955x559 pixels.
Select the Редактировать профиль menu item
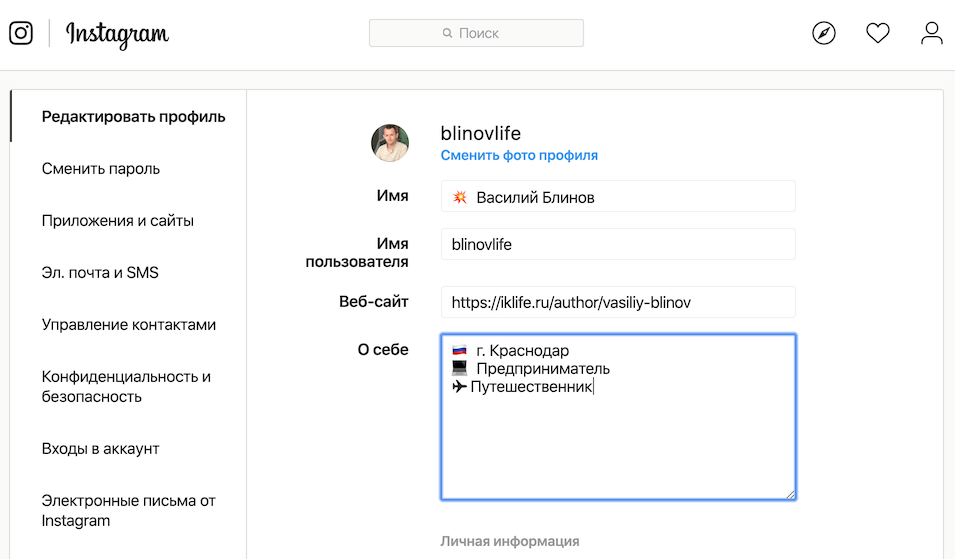click(133, 116)
